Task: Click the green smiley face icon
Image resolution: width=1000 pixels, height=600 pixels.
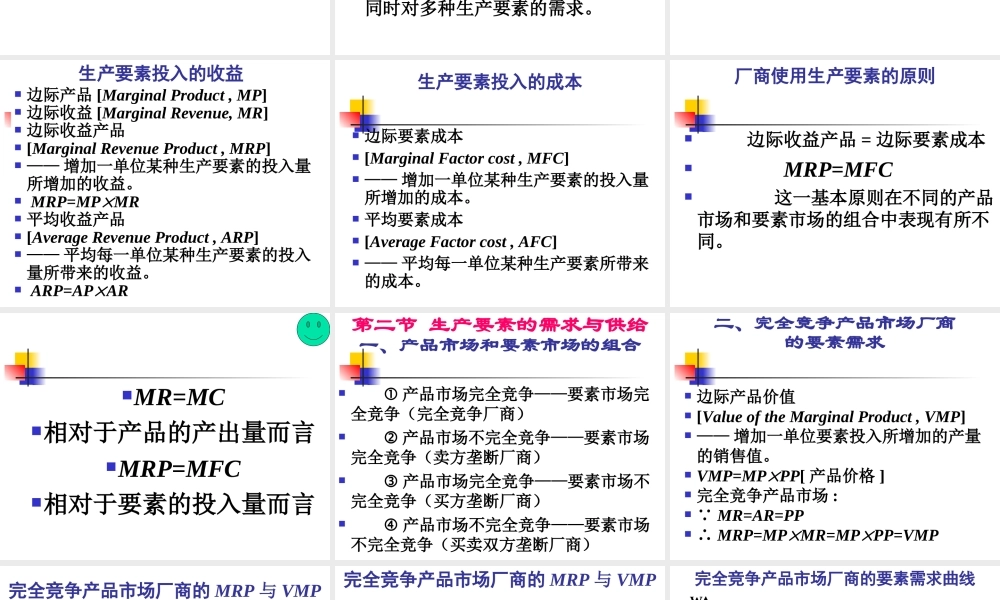Action: point(313,328)
